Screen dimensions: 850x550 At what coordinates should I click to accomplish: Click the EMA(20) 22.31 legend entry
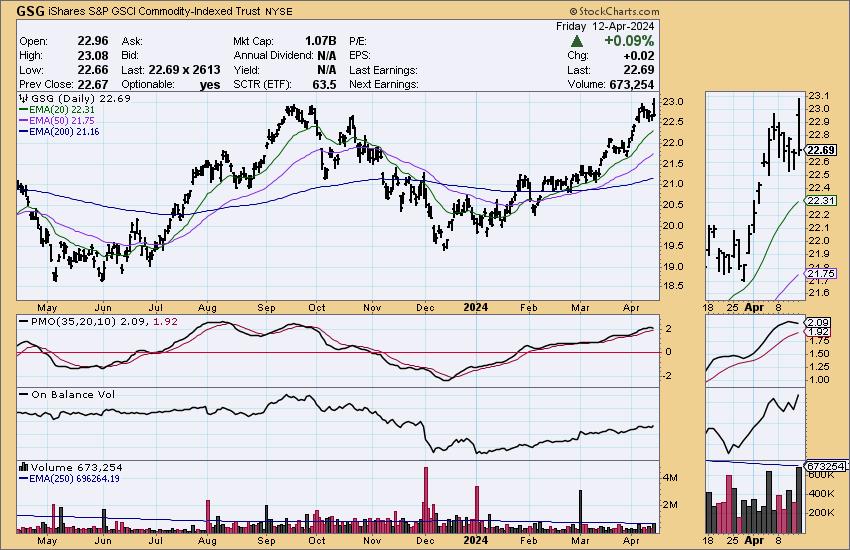[x=57, y=109]
